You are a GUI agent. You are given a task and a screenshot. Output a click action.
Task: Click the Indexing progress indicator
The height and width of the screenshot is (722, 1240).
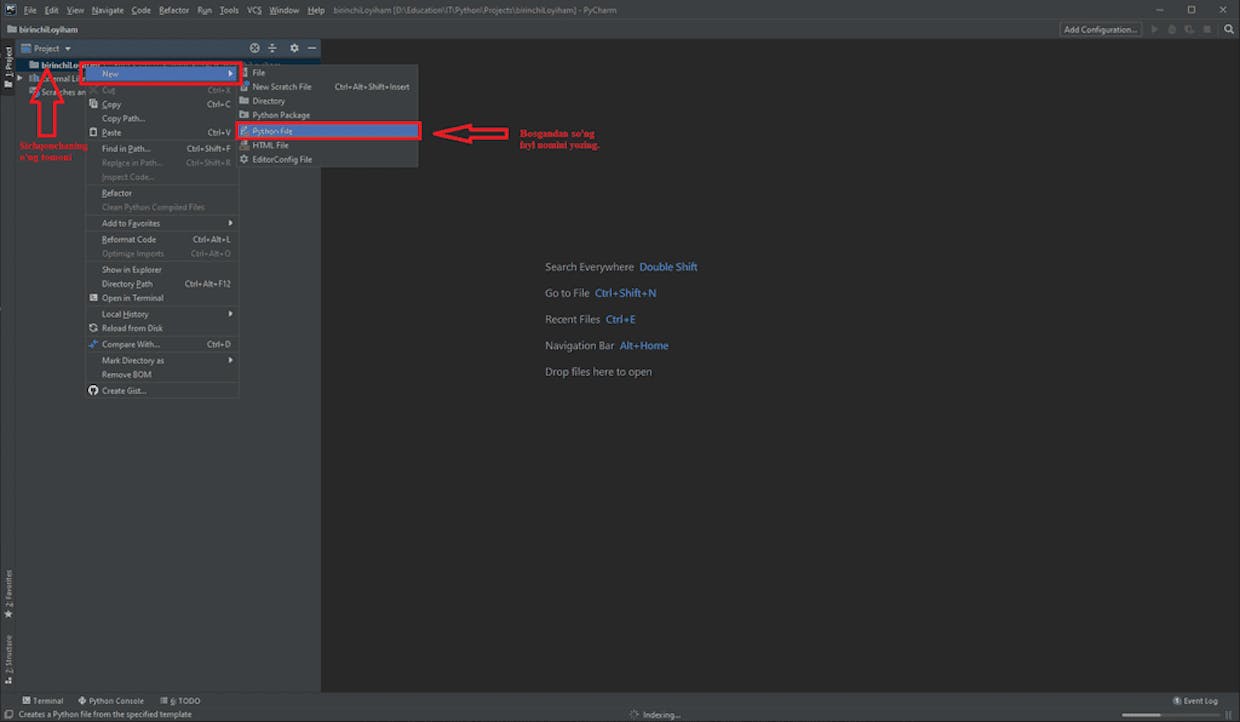click(655, 715)
